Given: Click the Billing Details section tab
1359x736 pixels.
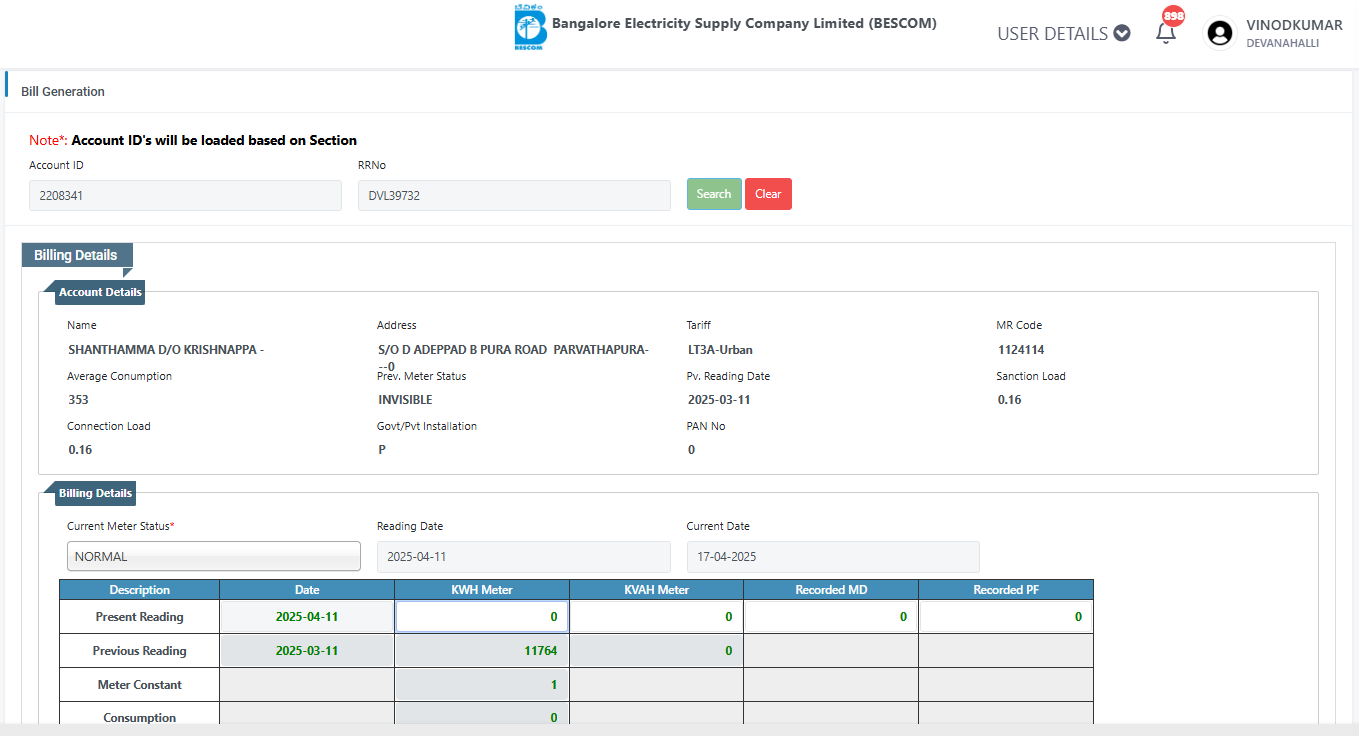Looking at the screenshot, I should (x=76, y=255).
